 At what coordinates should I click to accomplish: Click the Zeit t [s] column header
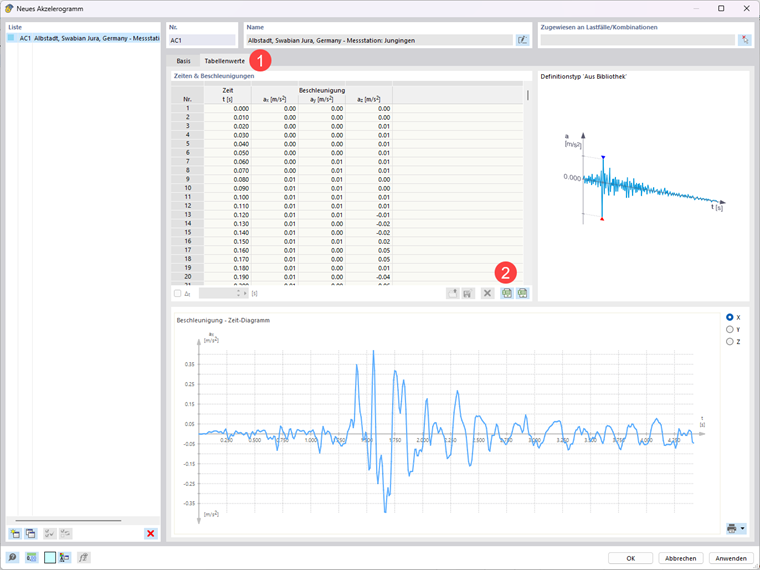(x=227, y=95)
